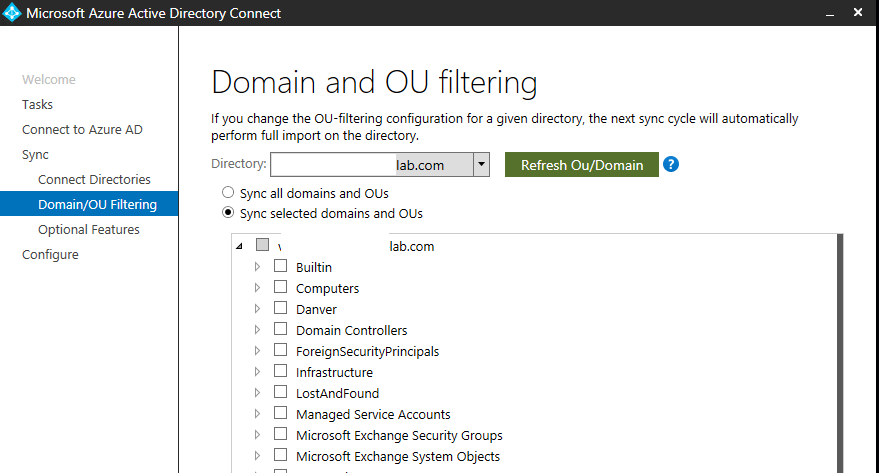
Task: Toggle the root lab.com domain checkbox
Action: pos(262,245)
